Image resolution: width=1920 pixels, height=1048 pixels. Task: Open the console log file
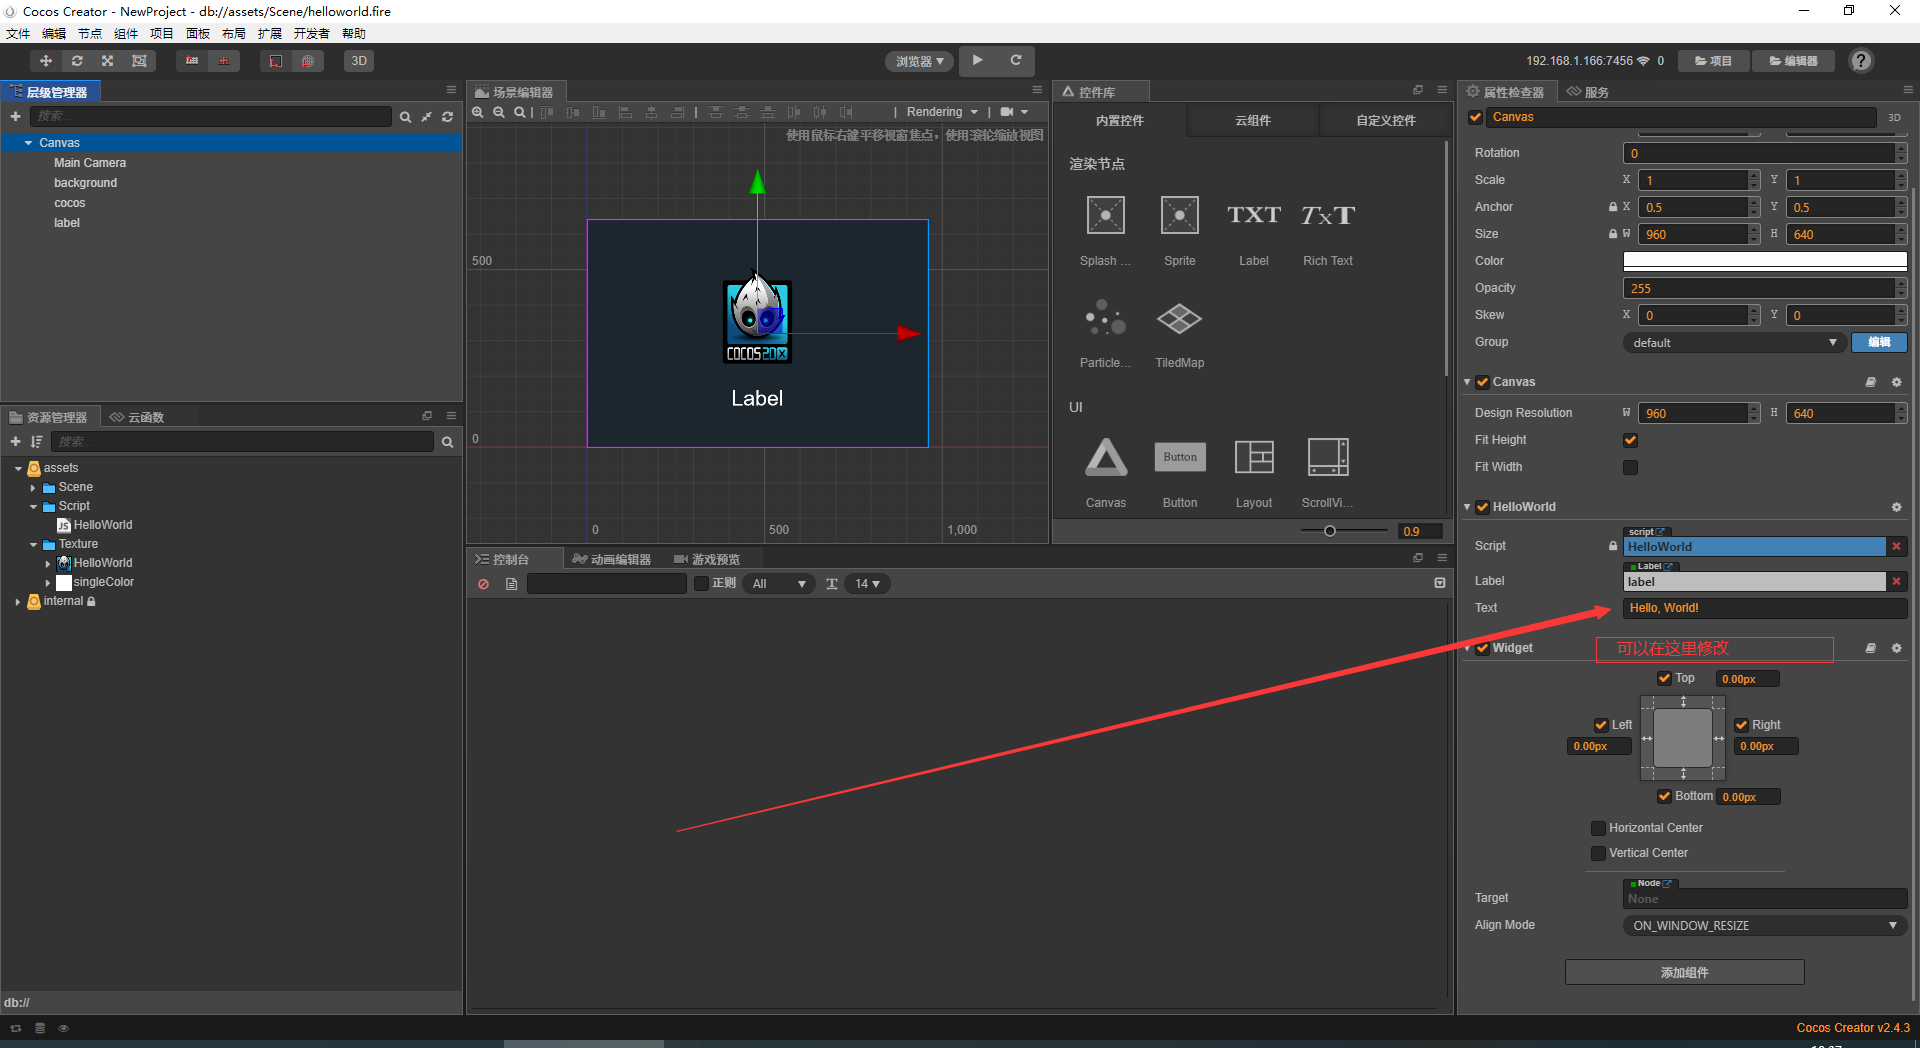512,584
